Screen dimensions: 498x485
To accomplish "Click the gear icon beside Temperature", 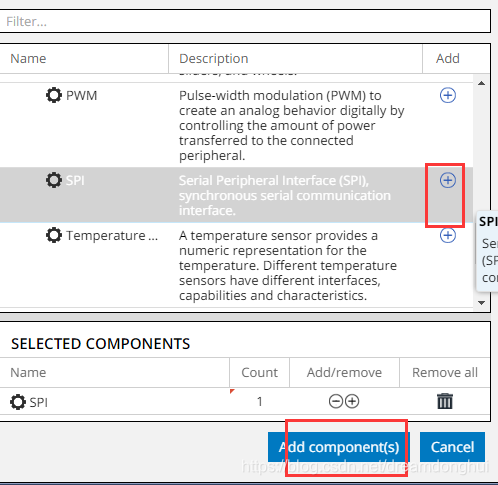I will pyautogui.click(x=54, y=235).
